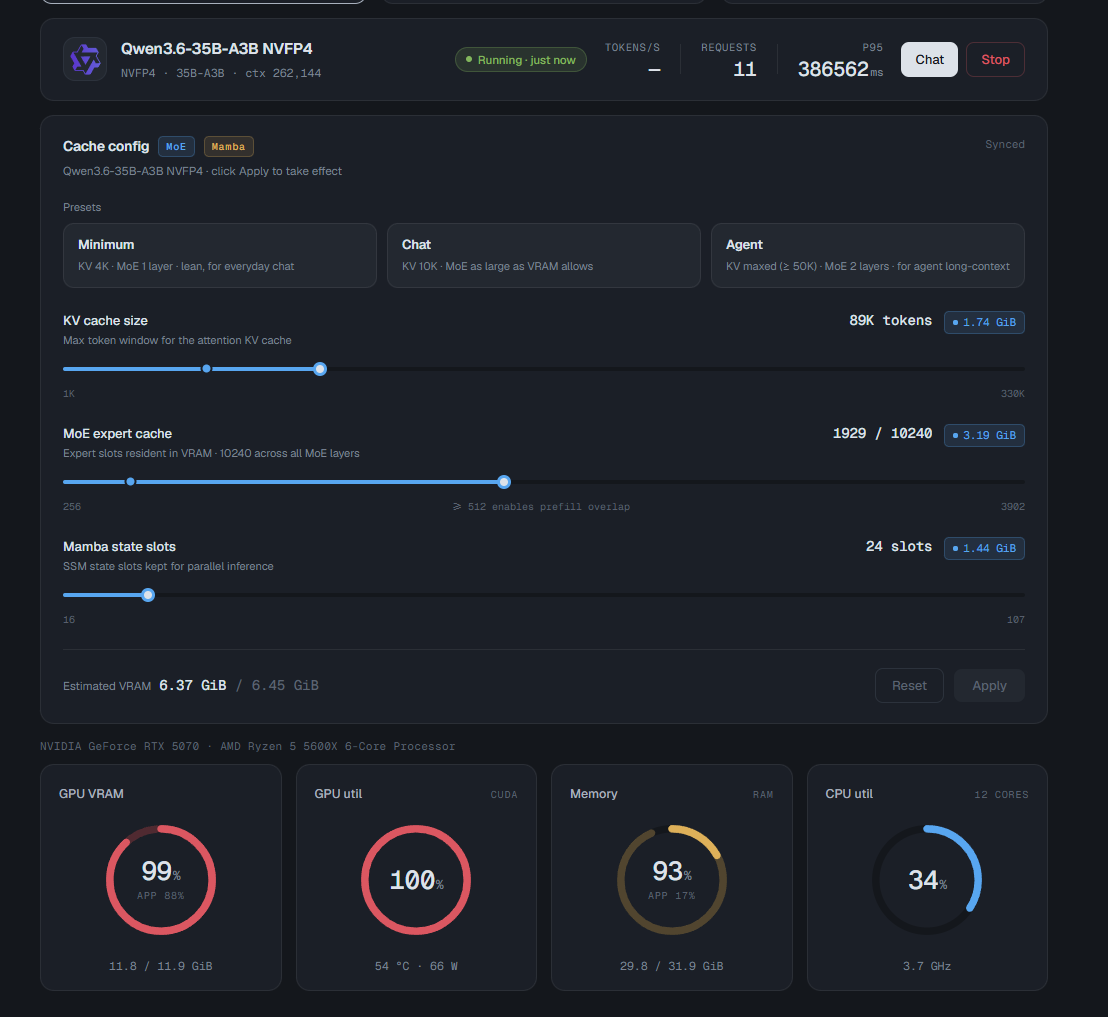Stop the running Qwen3.6 model

pos(995,59)
